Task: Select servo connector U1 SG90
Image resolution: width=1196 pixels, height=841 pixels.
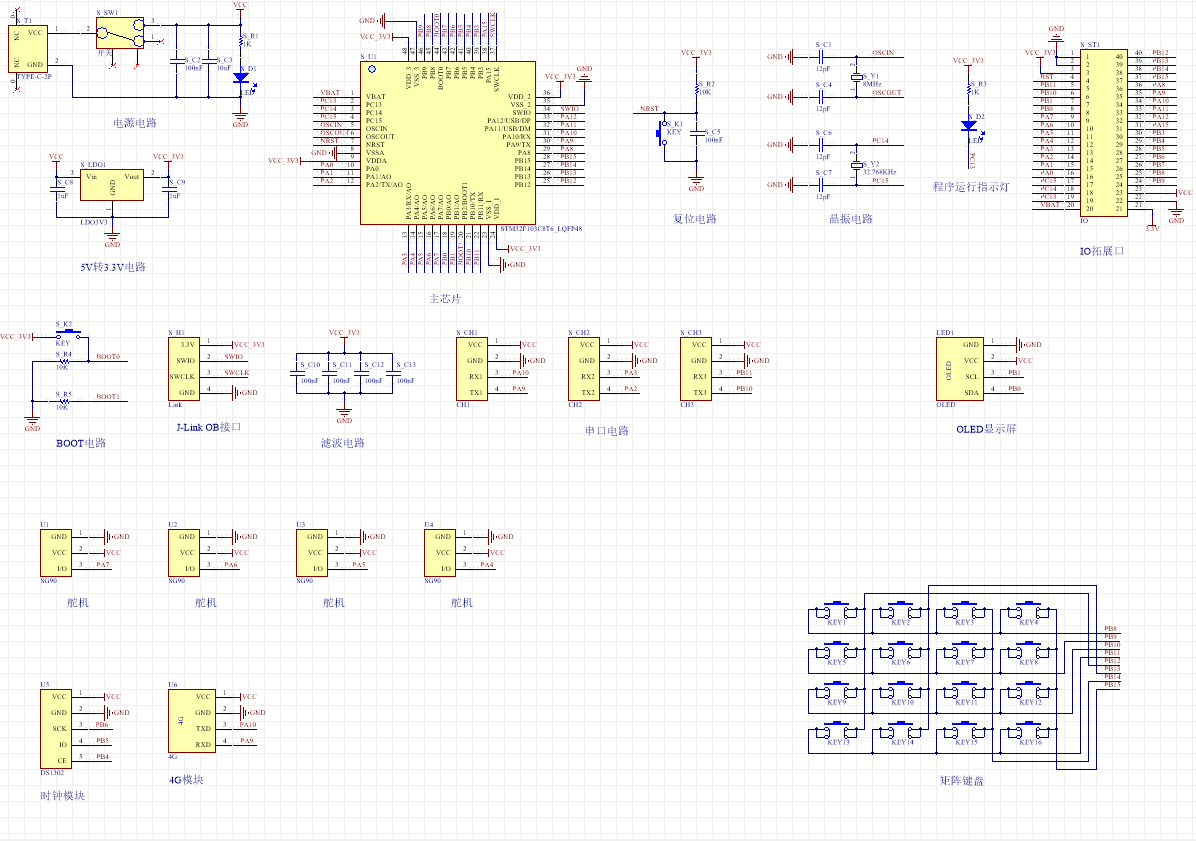Action: click(x=56, y=553)
